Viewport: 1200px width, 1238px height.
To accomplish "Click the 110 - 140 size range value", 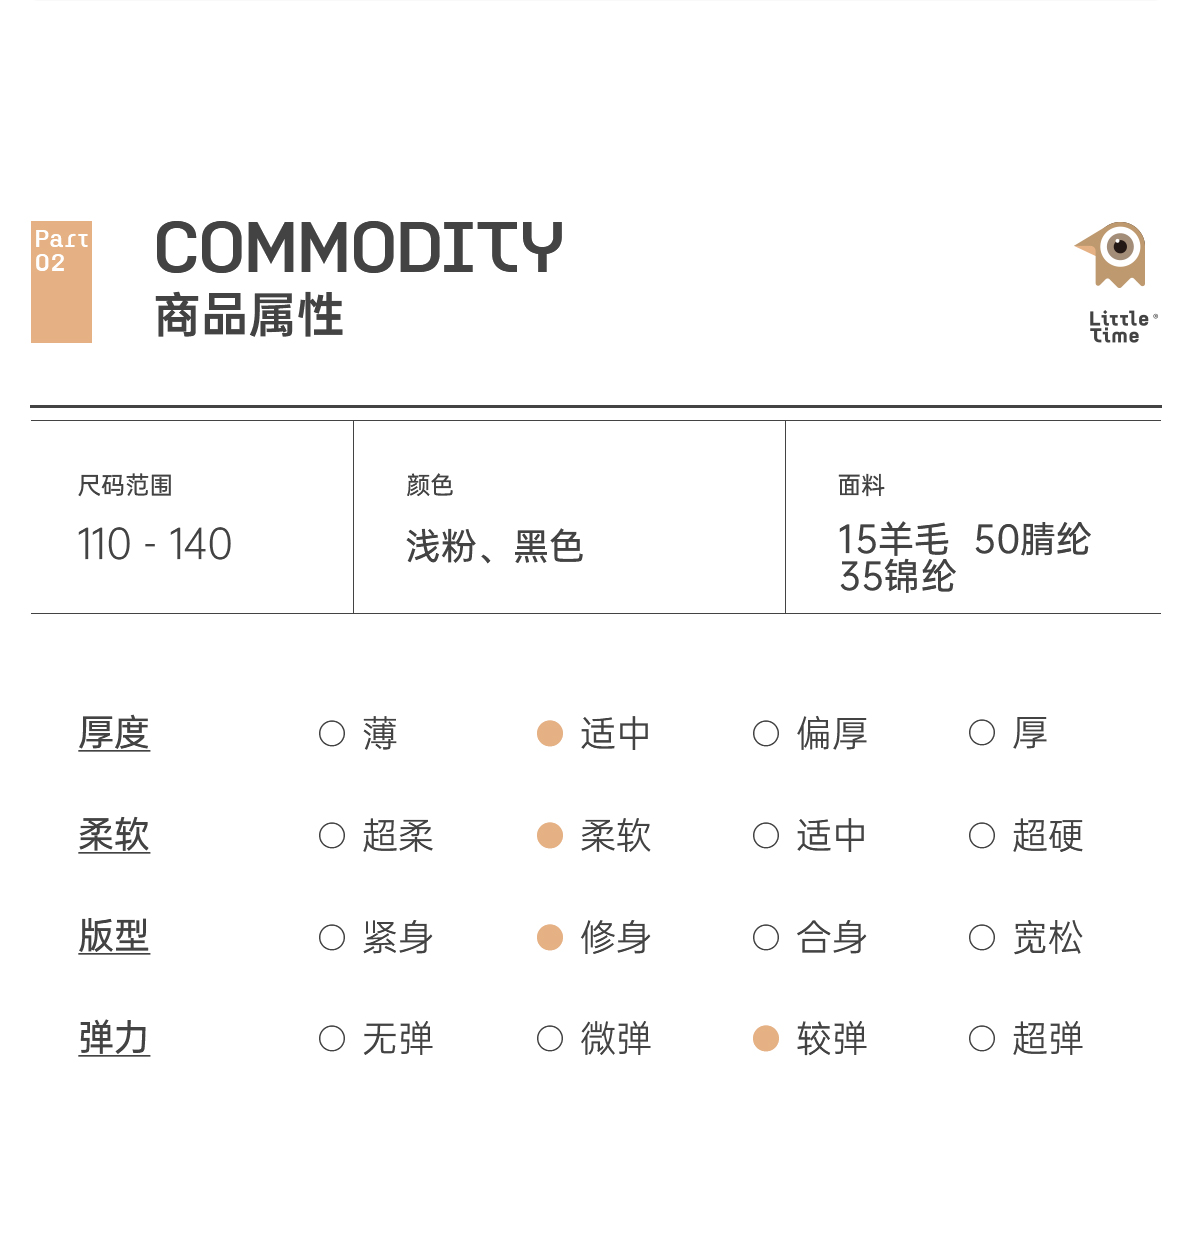I will tap(155, 545).
